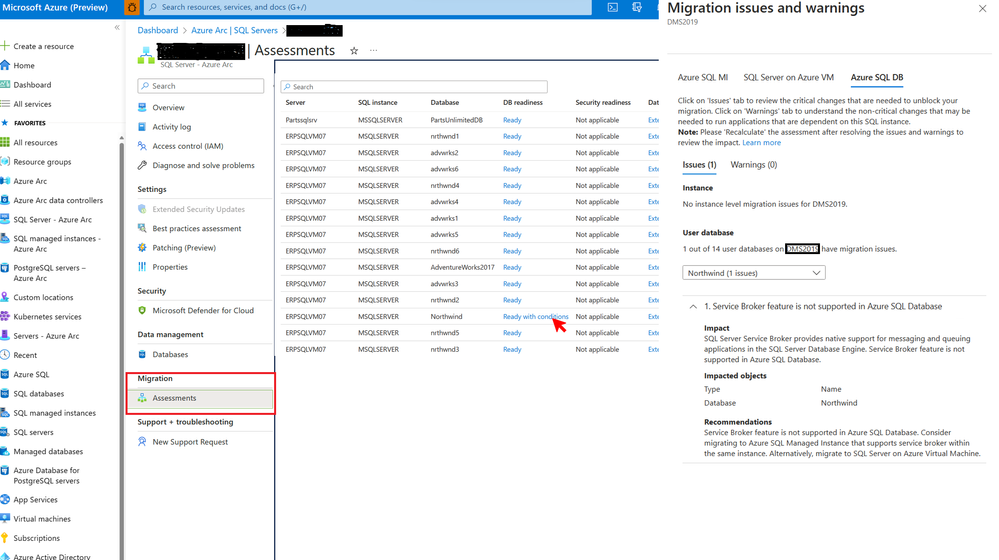
Task: Open Azure SQL
Action: (x=31, y=375)
